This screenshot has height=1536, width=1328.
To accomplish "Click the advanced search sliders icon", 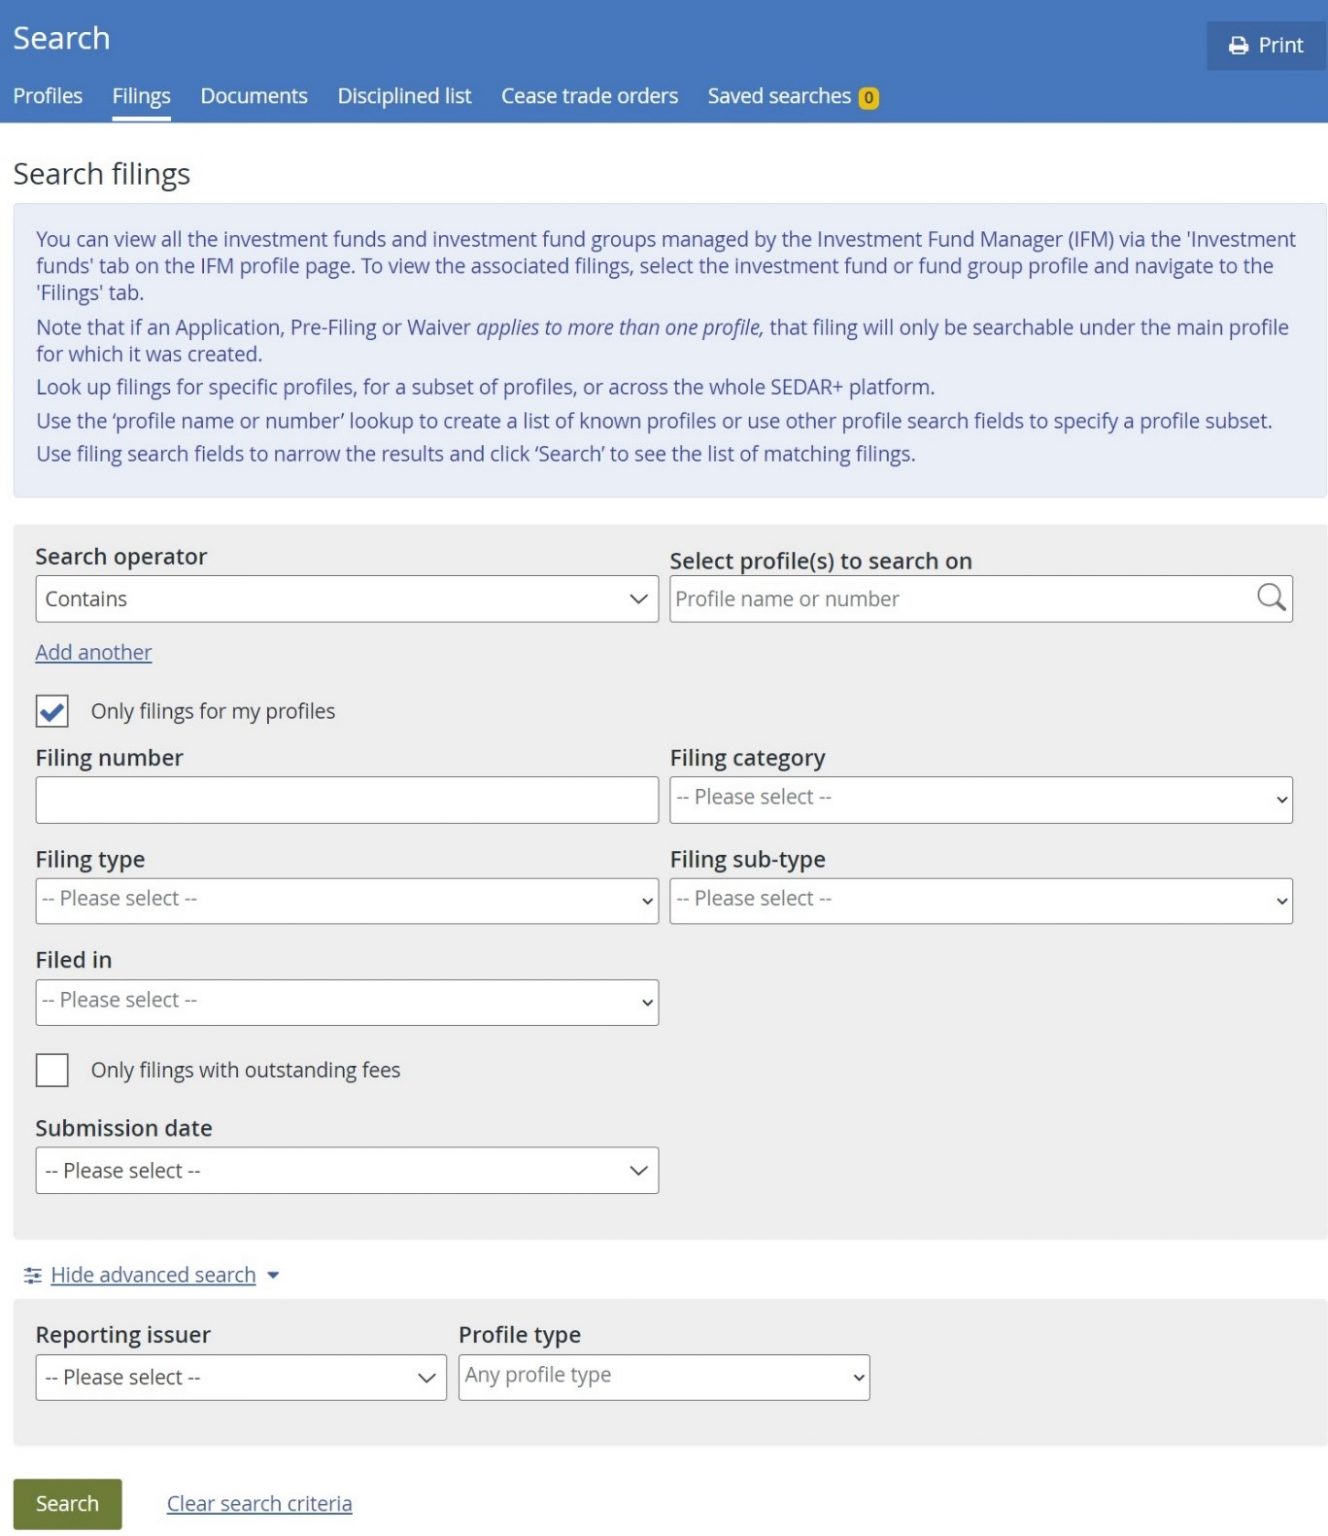I will 33,1275.
